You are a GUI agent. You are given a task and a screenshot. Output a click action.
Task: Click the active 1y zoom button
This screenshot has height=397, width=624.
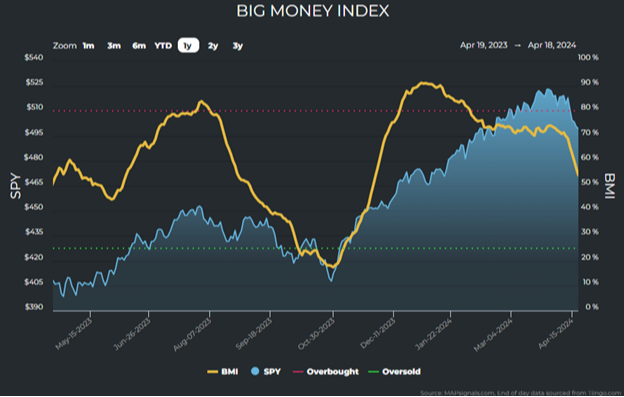[188, 45]
